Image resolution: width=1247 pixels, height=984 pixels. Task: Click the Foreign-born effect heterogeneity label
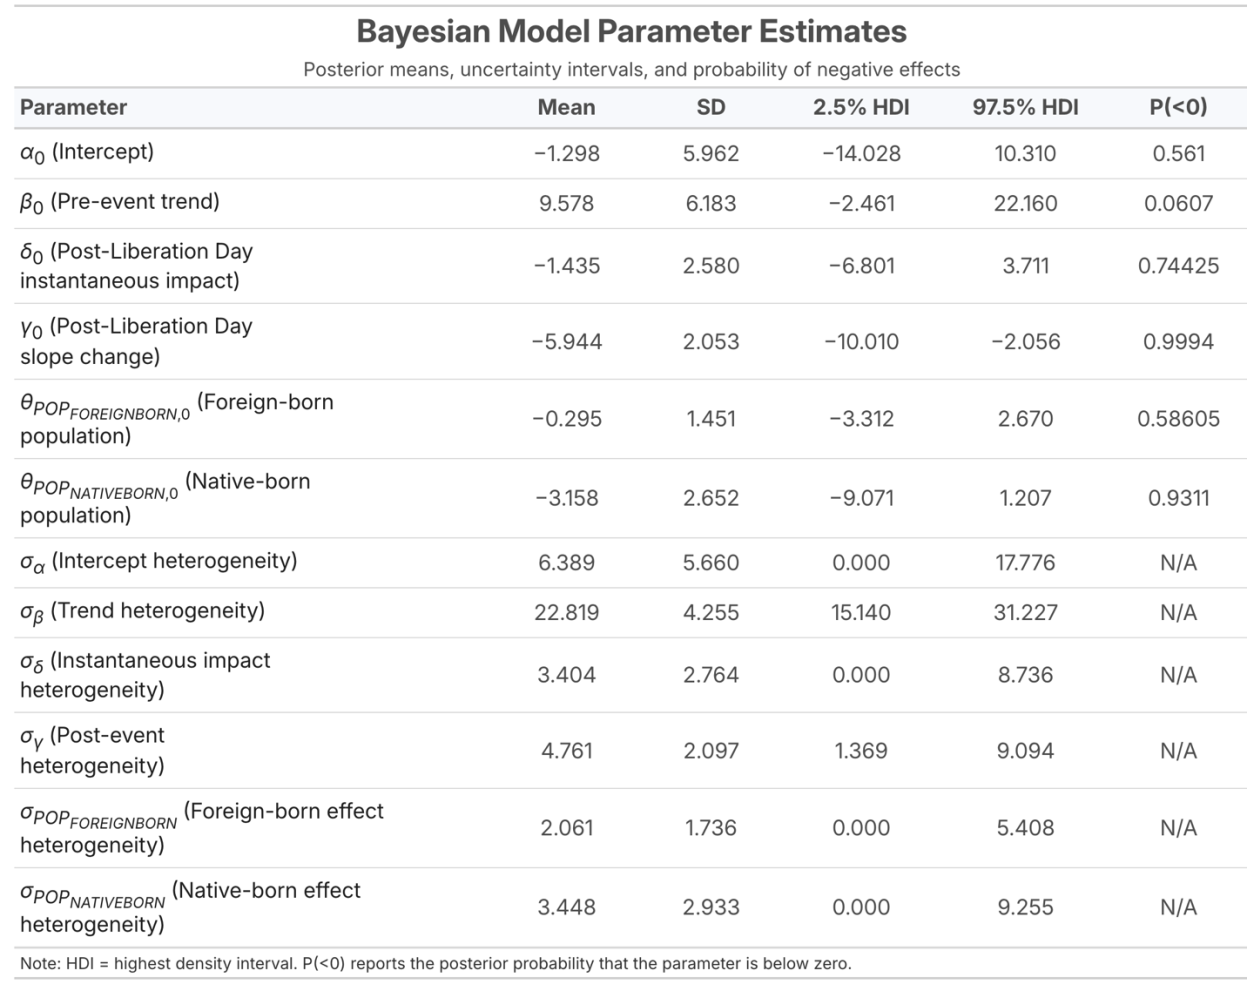pyautogui.click(x=202, y=828)
